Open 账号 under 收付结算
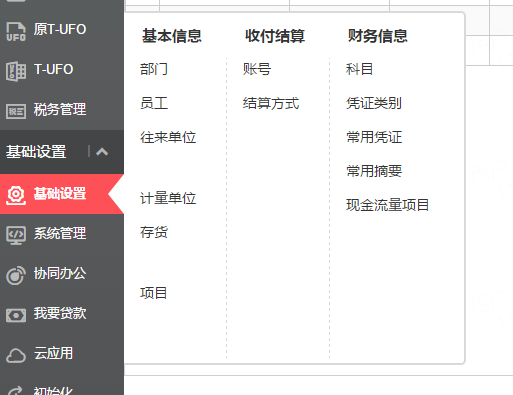The width and height of the screenshot is (513, 395). (x=257, y=69)
